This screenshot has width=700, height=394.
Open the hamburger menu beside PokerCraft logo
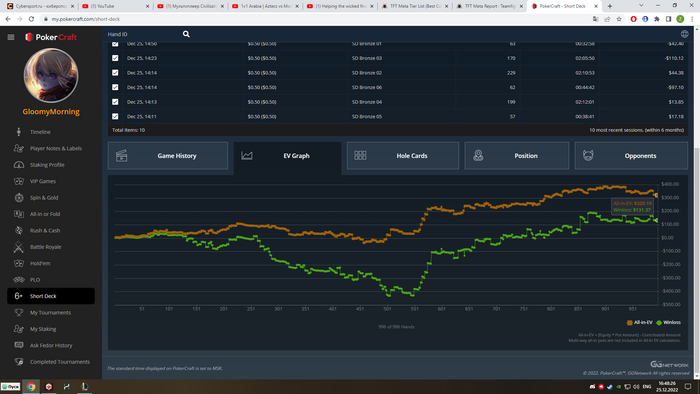point(11,37)
